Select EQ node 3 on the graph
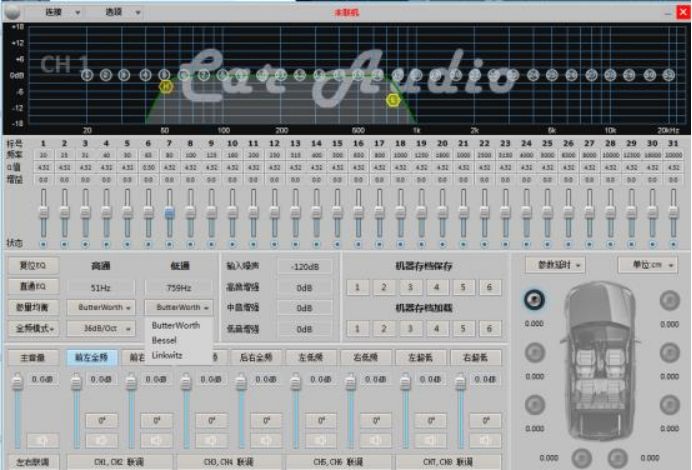Screen dimensions: 692x470 (124, 75)
